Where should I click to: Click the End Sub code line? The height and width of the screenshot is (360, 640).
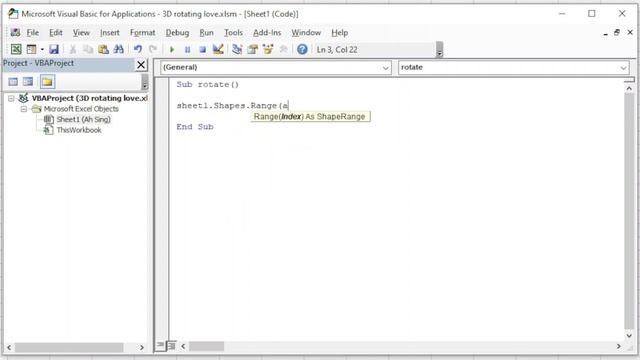click(x=195, y=127)
